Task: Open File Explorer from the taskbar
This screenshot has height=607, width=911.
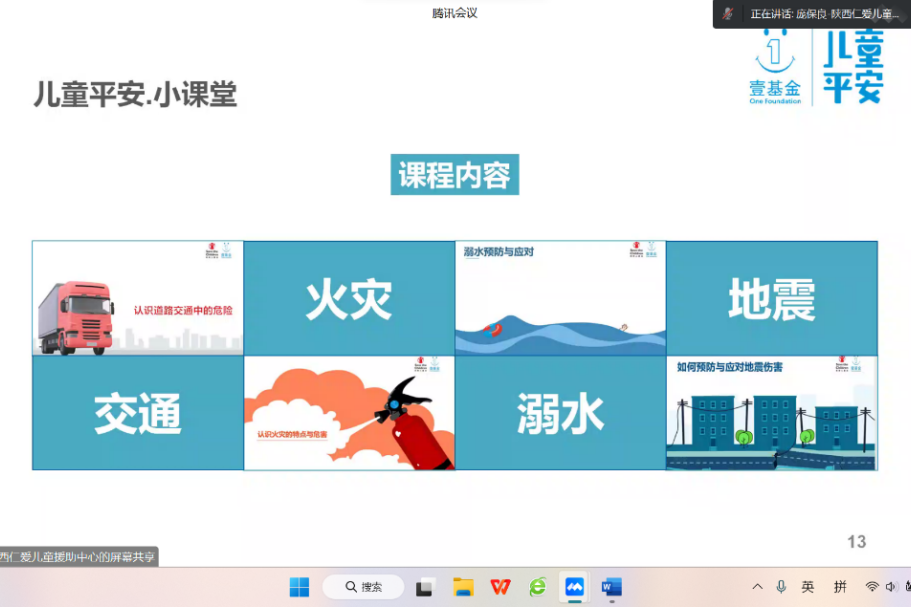Action: (x=463, y=587)
